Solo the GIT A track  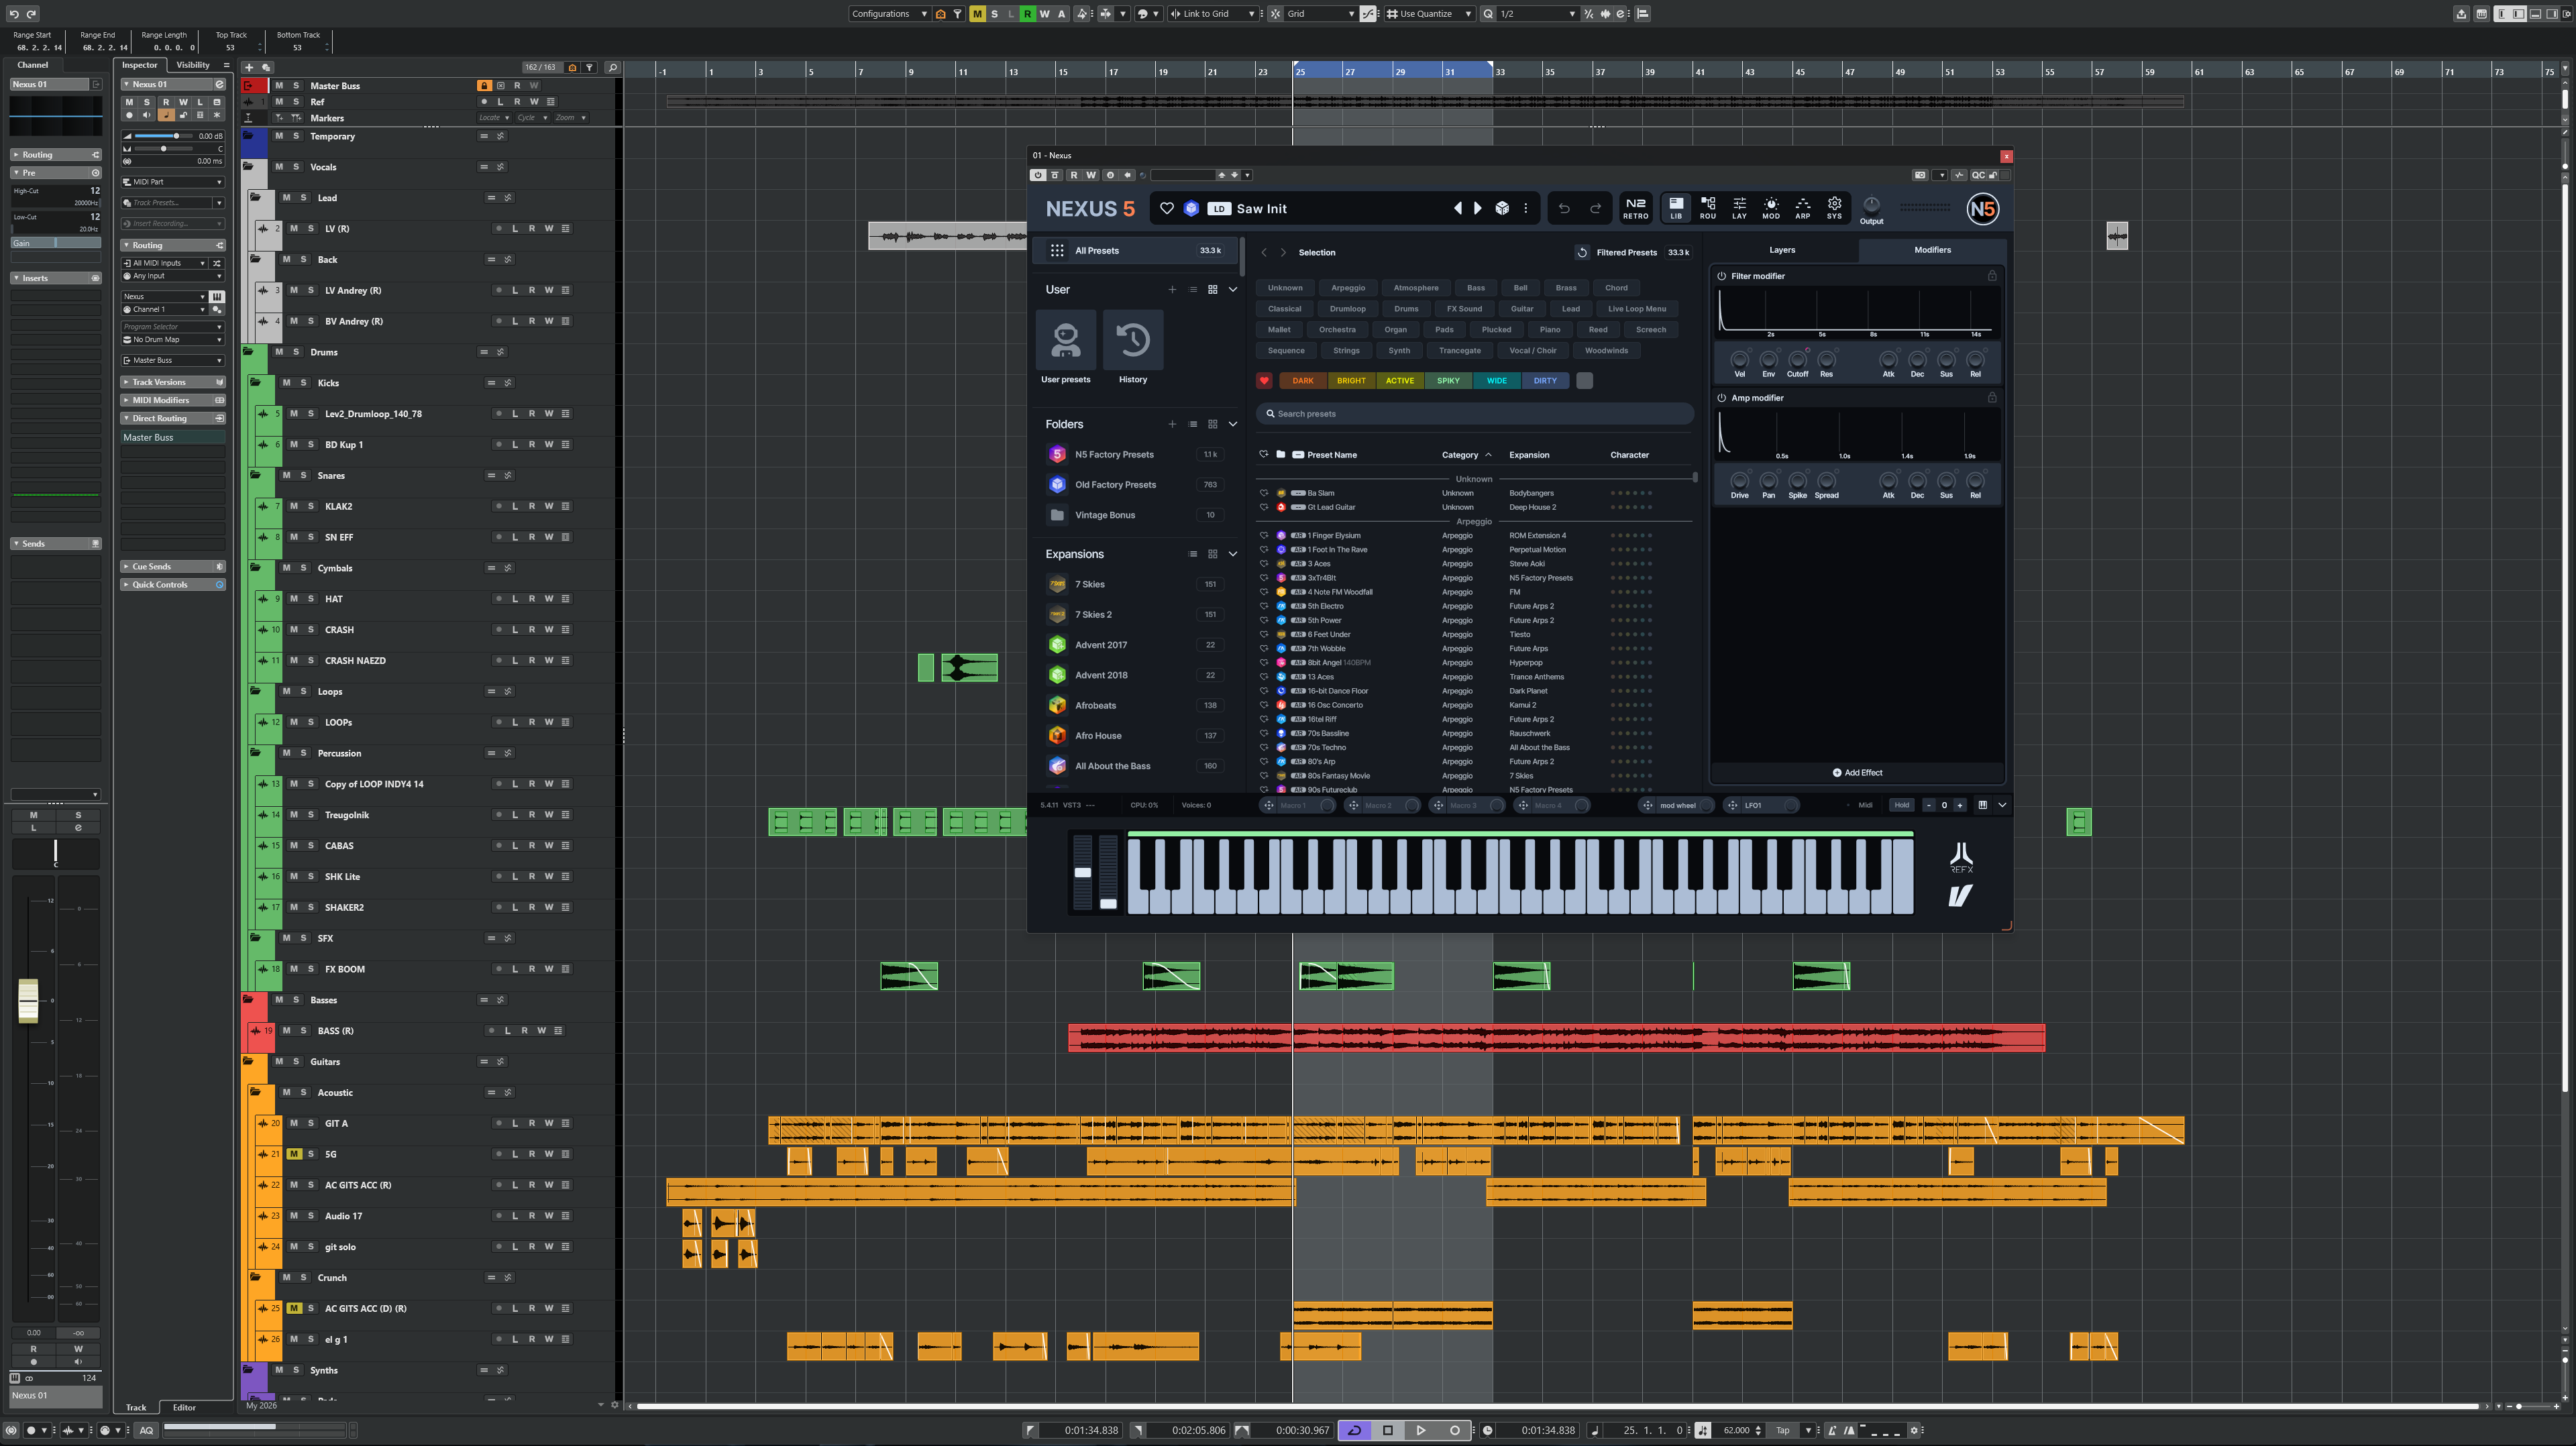click(311, 1123)
